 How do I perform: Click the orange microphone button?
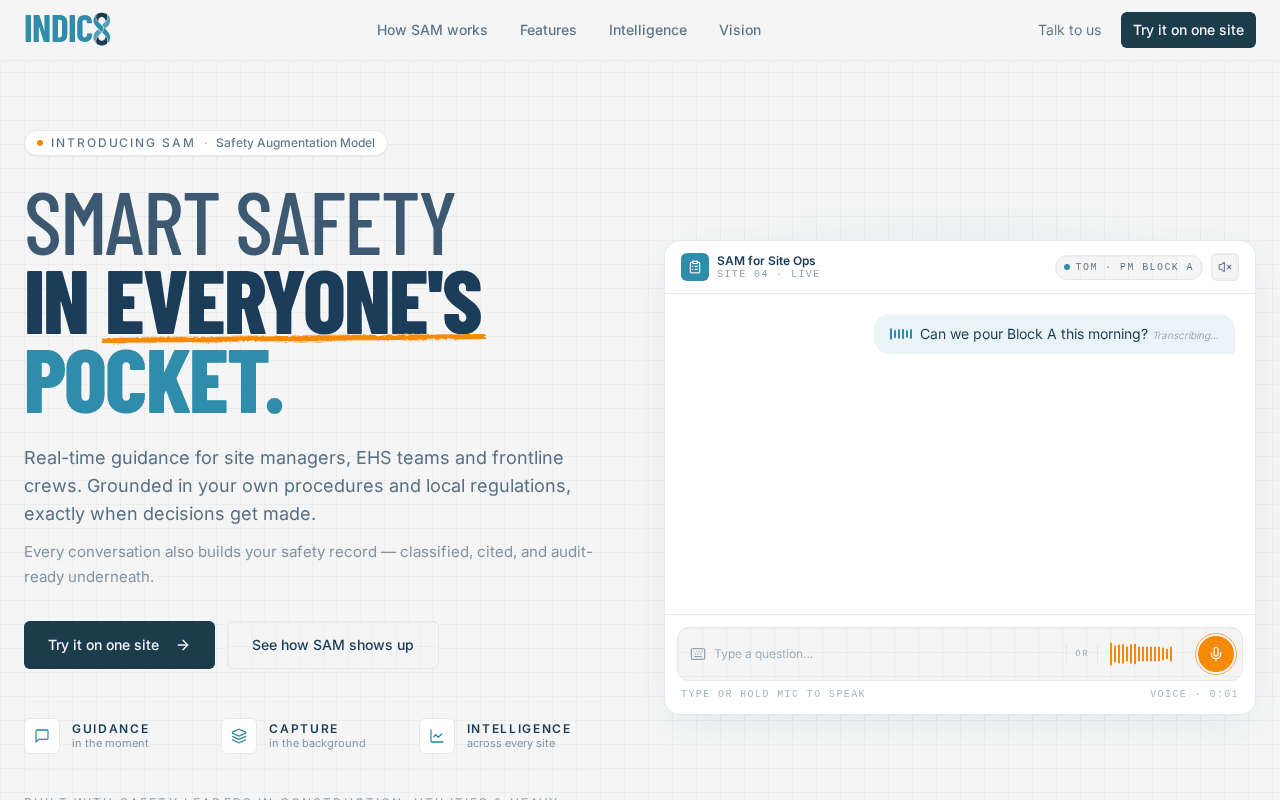point(1216,654)
